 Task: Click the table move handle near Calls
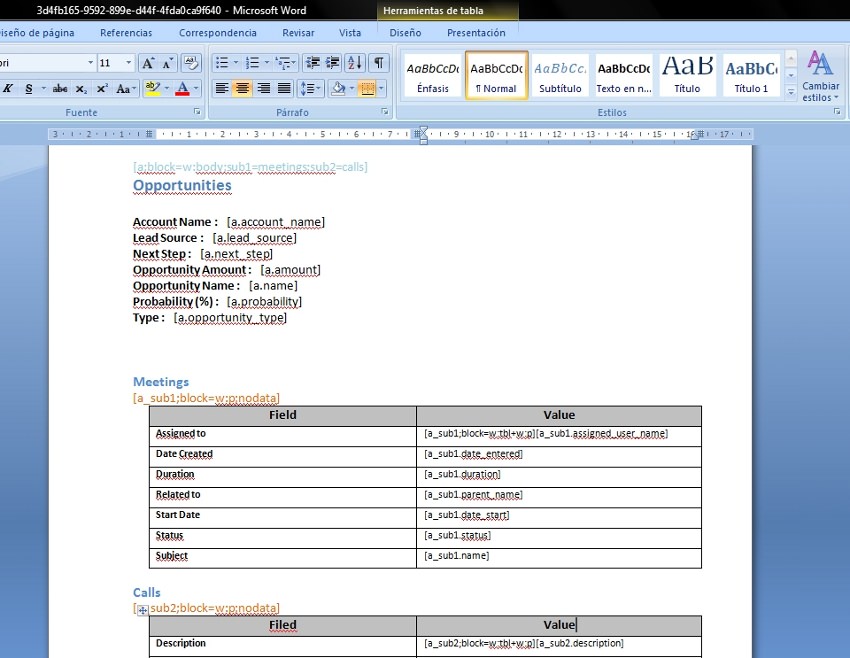point(143,610)
